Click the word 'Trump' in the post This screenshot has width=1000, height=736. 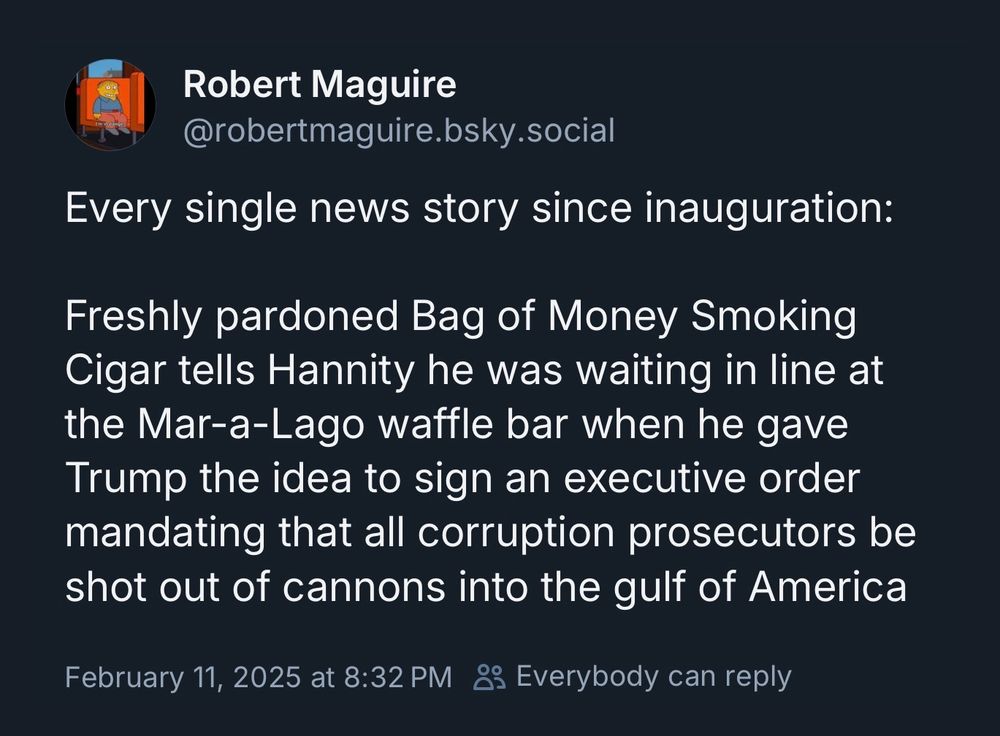126,478
